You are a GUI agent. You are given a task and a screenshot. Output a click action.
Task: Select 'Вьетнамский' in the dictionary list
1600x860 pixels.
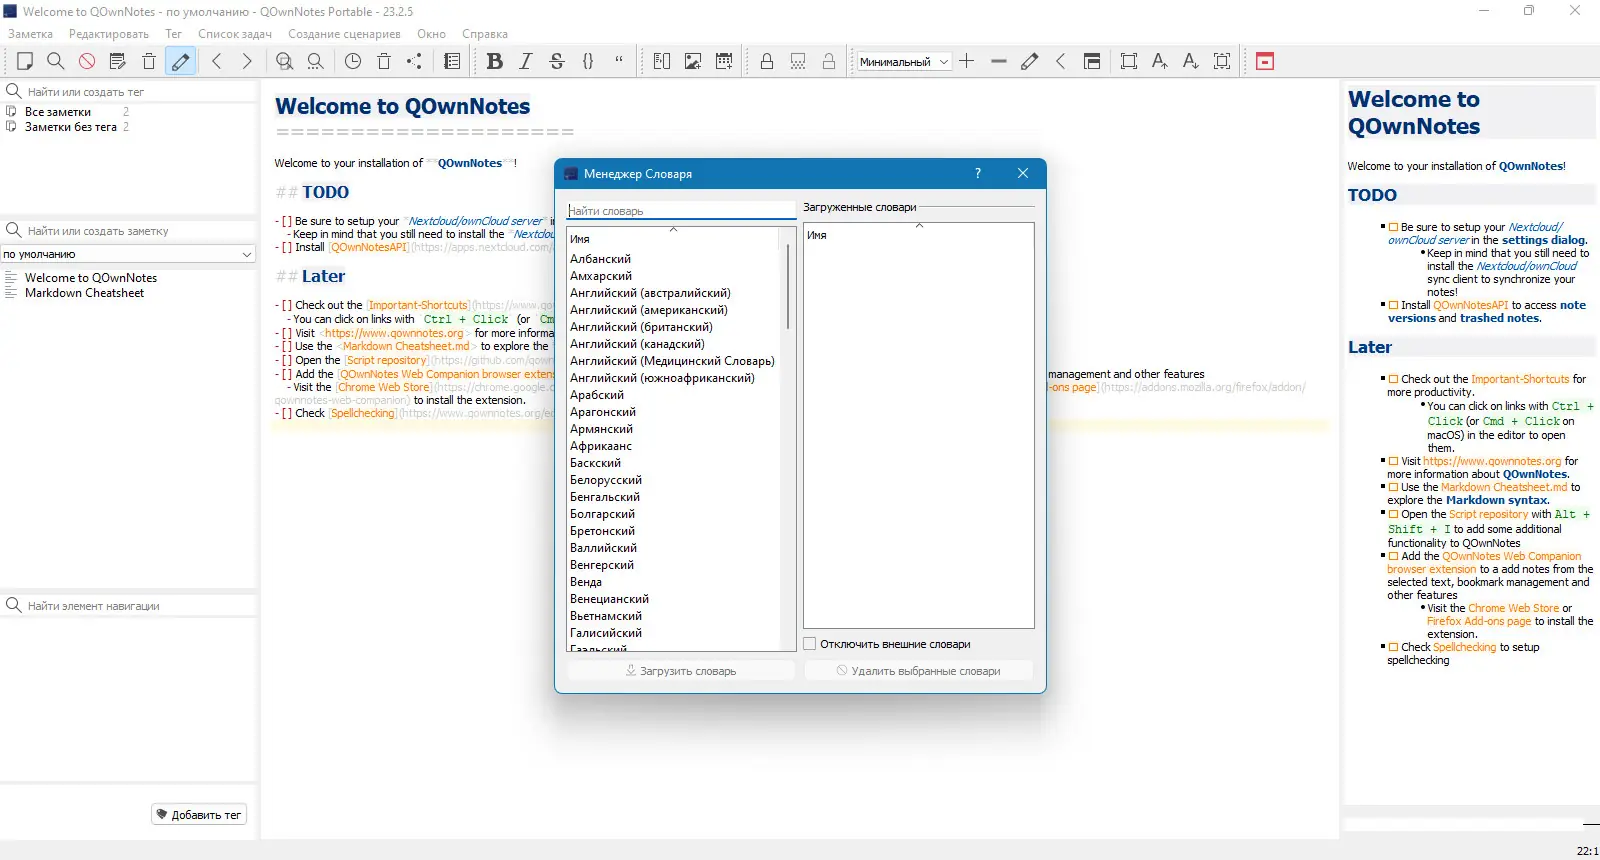coord(606,616)
